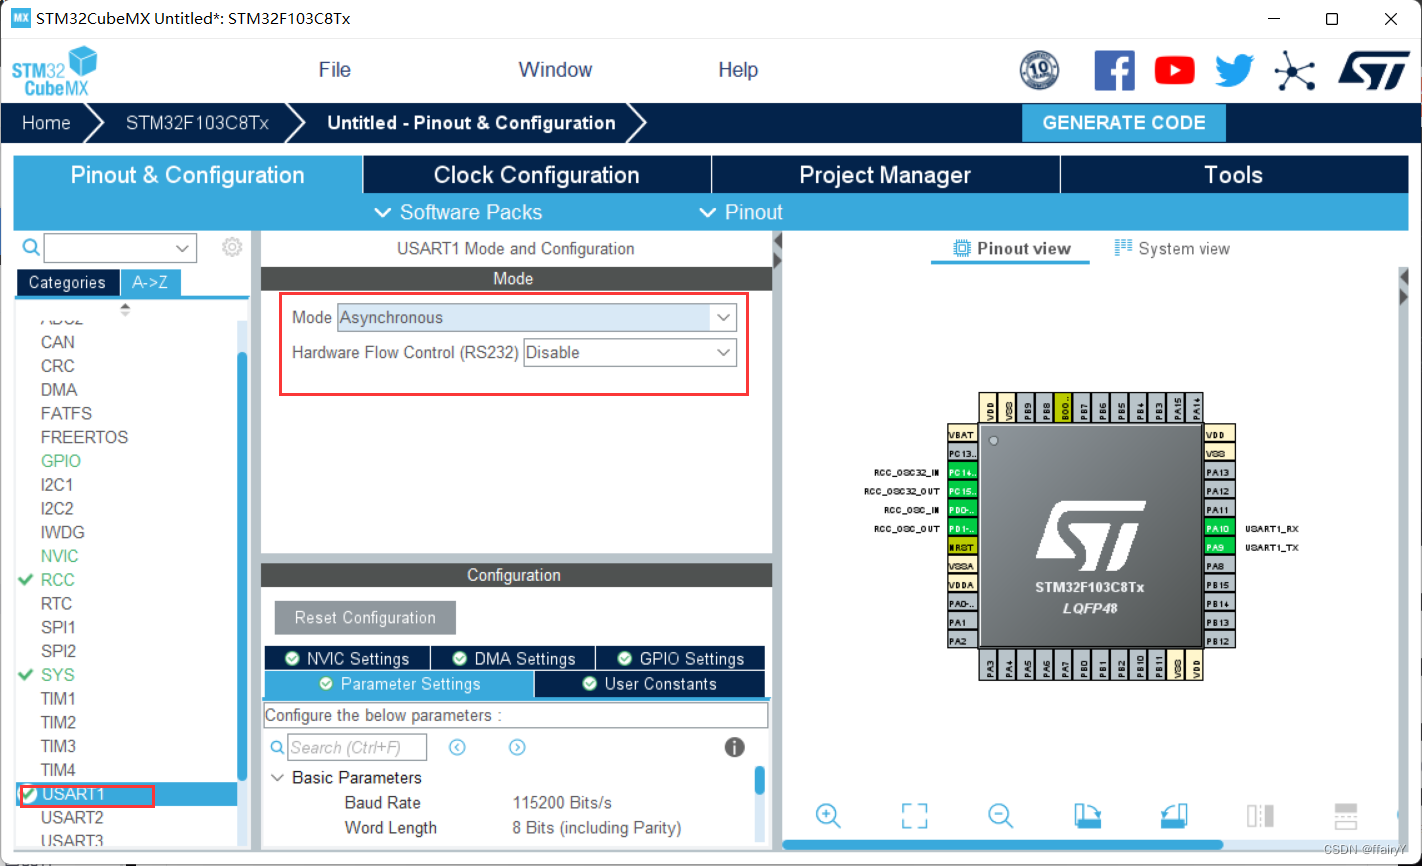1422x866 pixels.
Task: Expand the Pinout dropdown menu
Action: 741,212
